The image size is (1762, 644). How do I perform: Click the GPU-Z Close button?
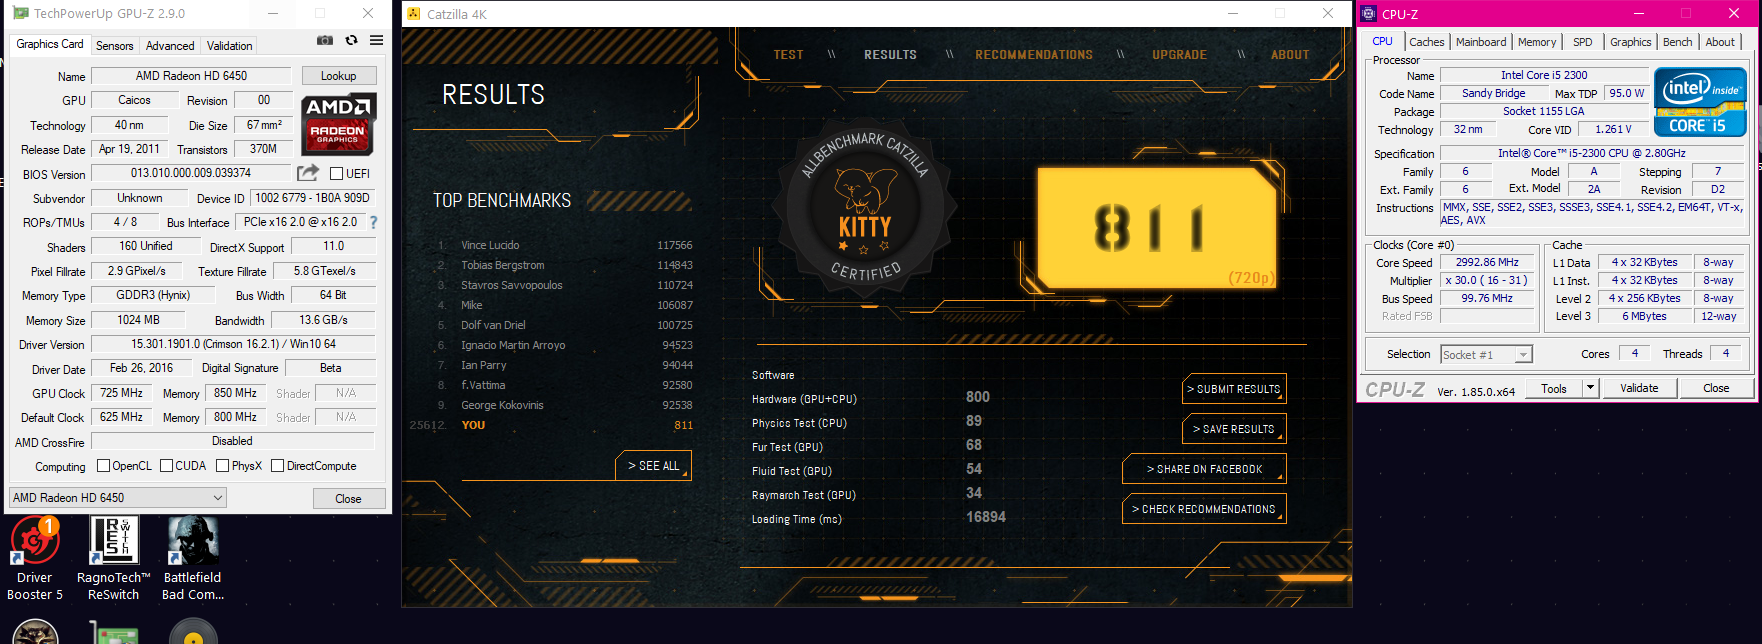[x=348, y=498]
